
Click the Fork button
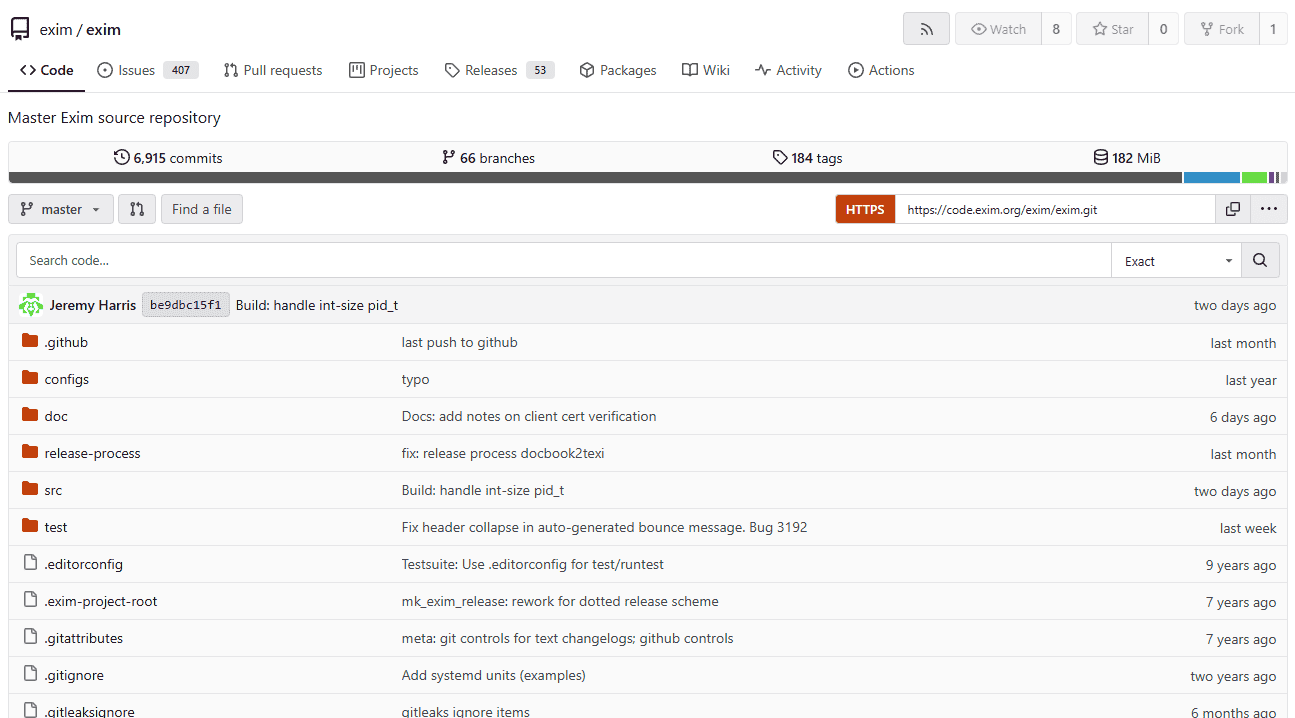tap(1221, 29)
